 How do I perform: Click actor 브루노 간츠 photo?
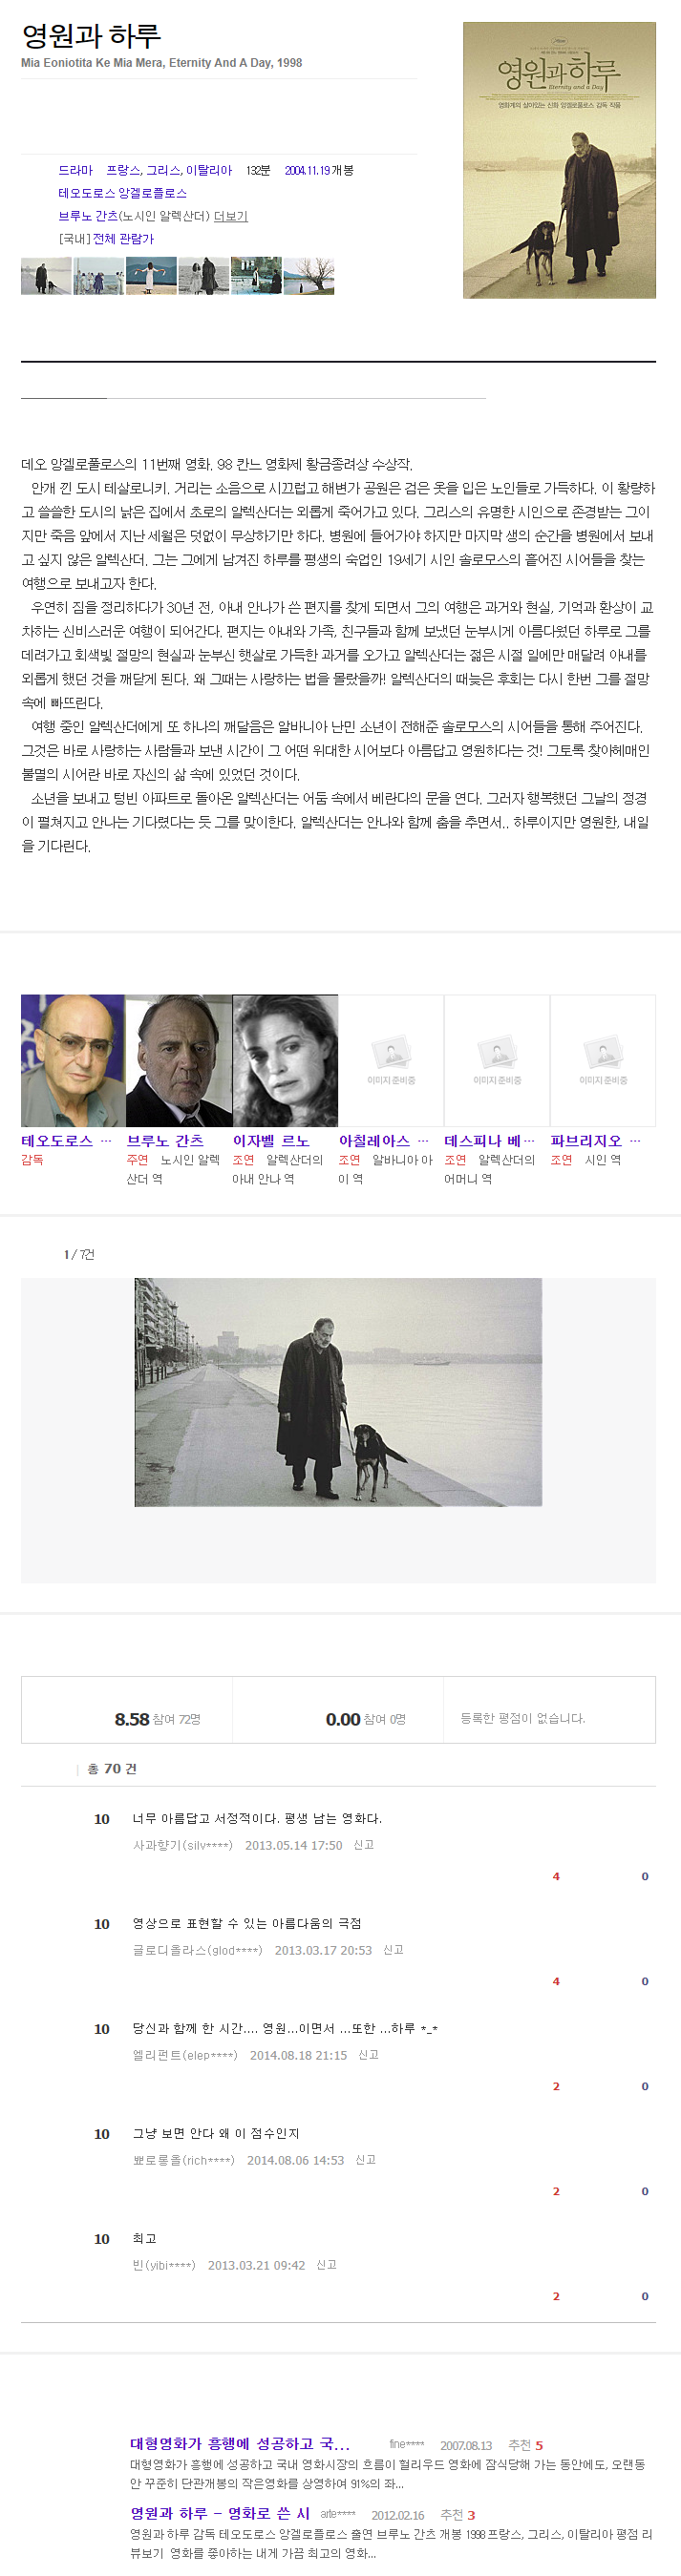(179, 1060)
